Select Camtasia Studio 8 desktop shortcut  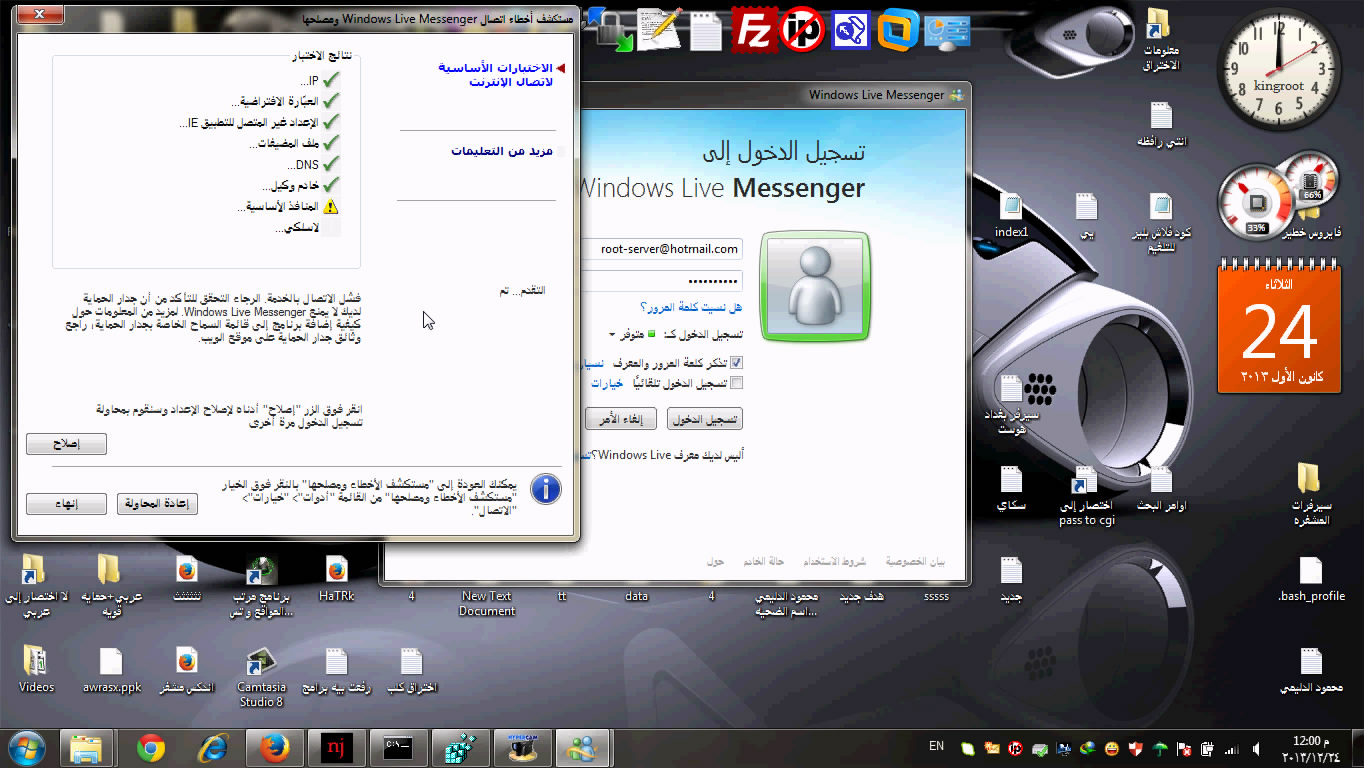[x=261, y=676]
